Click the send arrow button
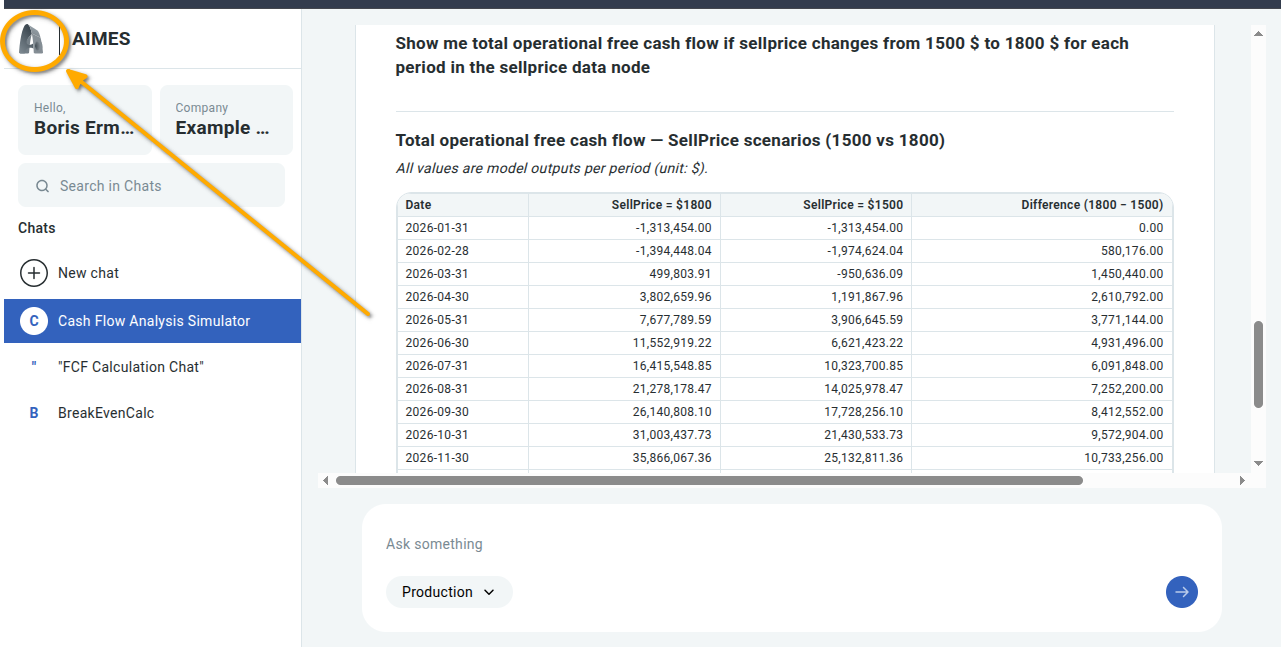The width and height of the screenshot is (1281, 647). coord(1181,592)
